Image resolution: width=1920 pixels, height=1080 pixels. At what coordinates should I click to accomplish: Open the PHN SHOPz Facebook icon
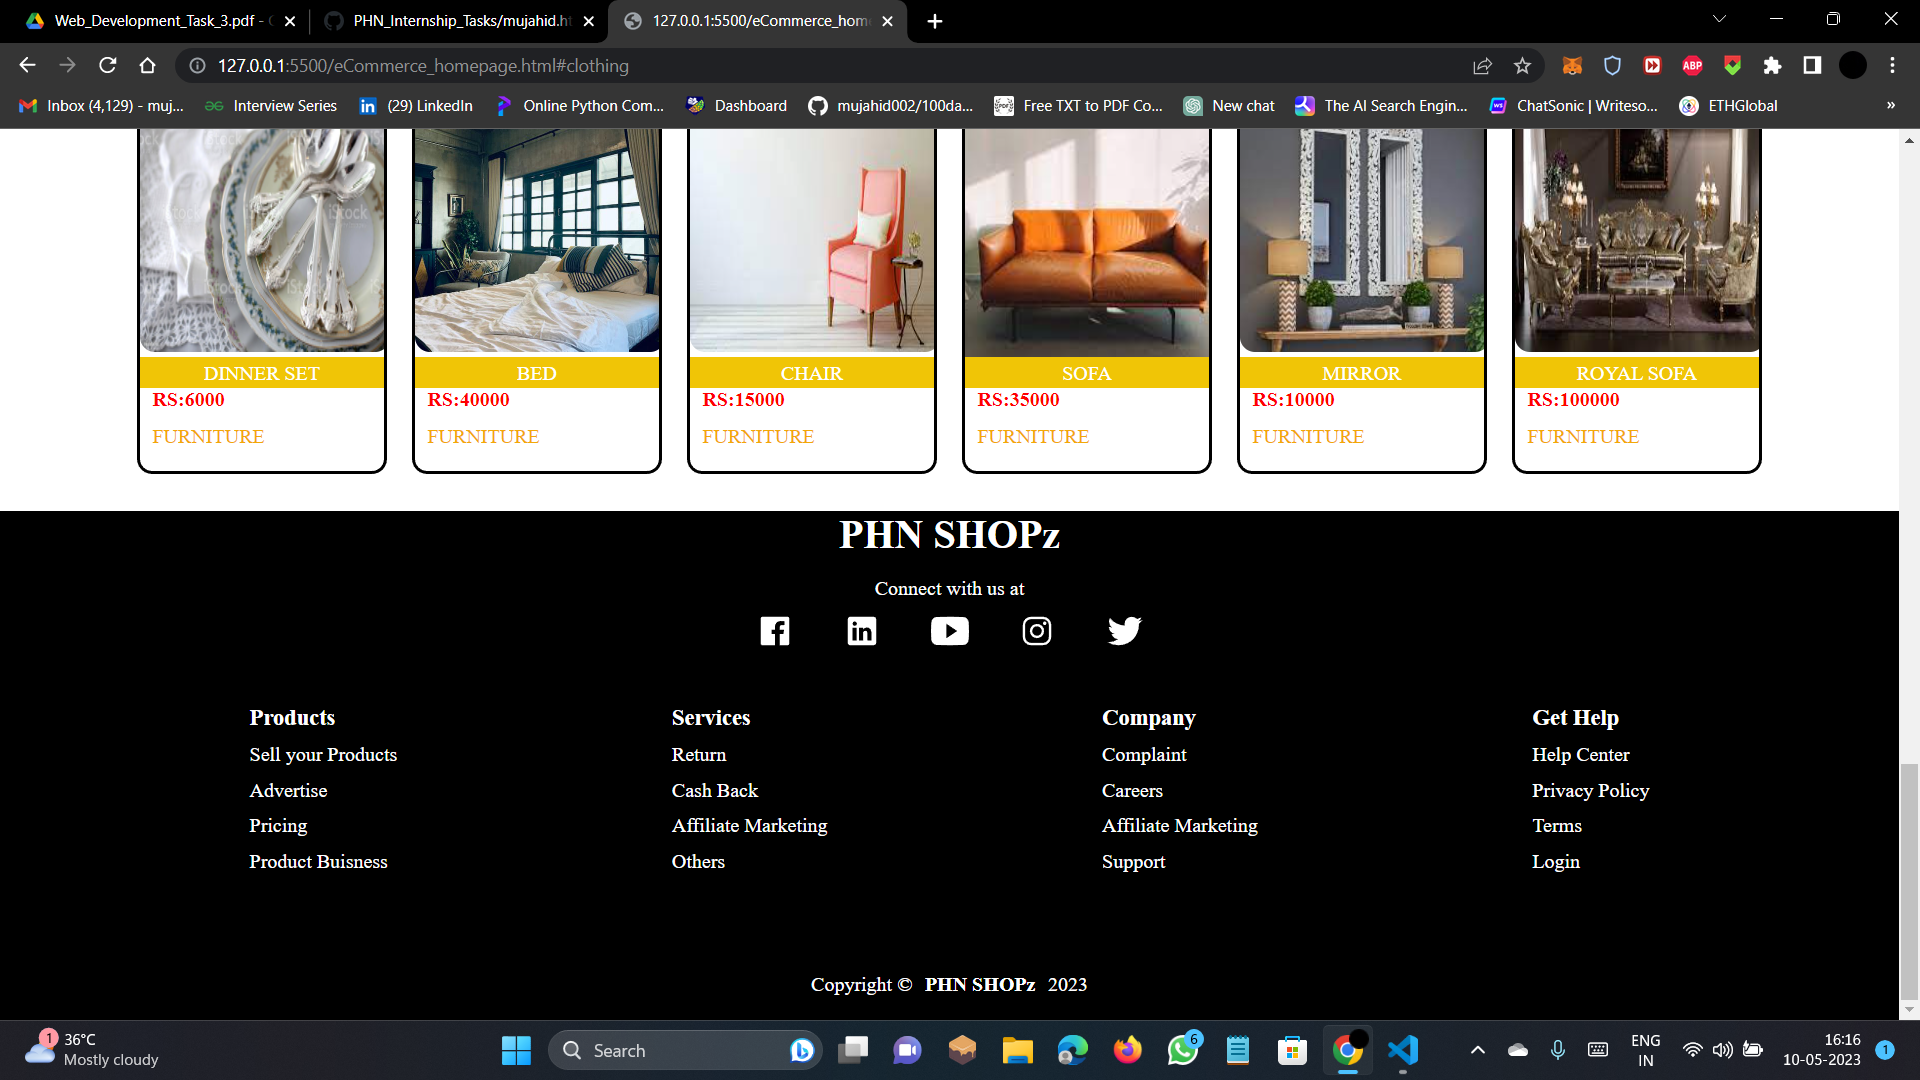(775, 631)
